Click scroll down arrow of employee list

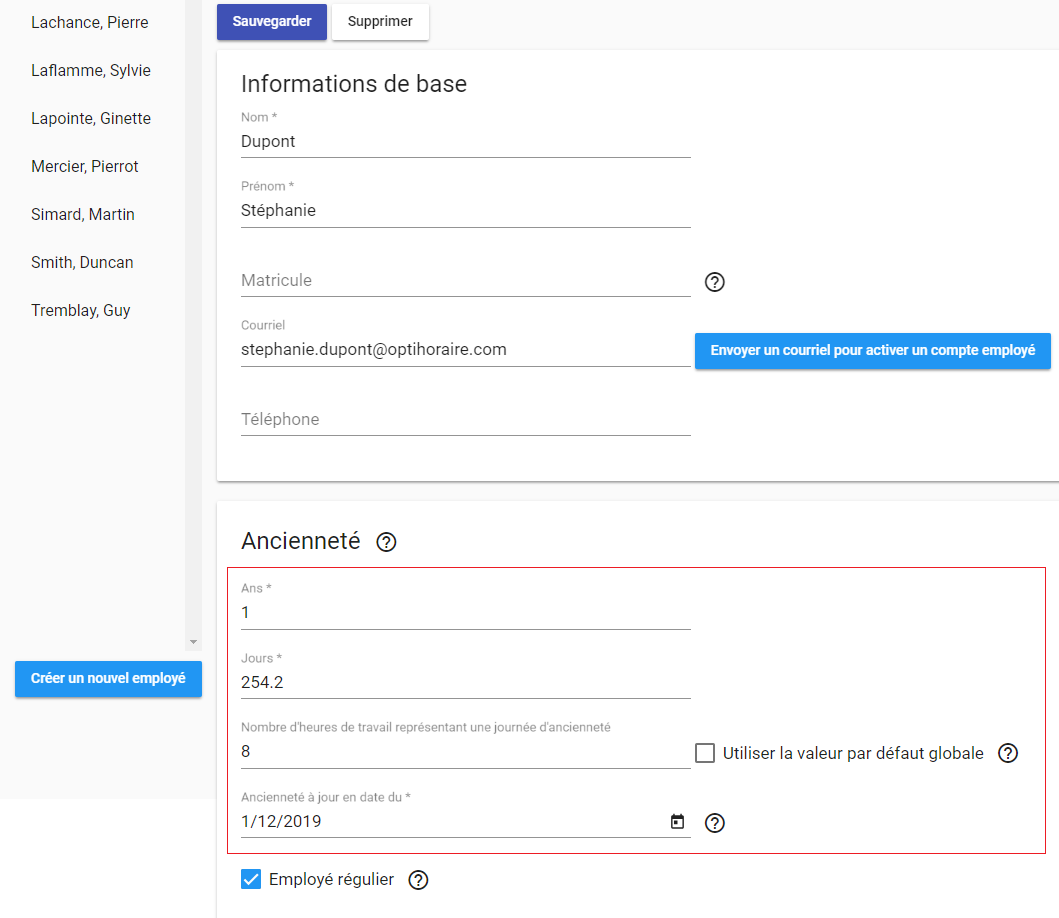[x=193, y=642]
